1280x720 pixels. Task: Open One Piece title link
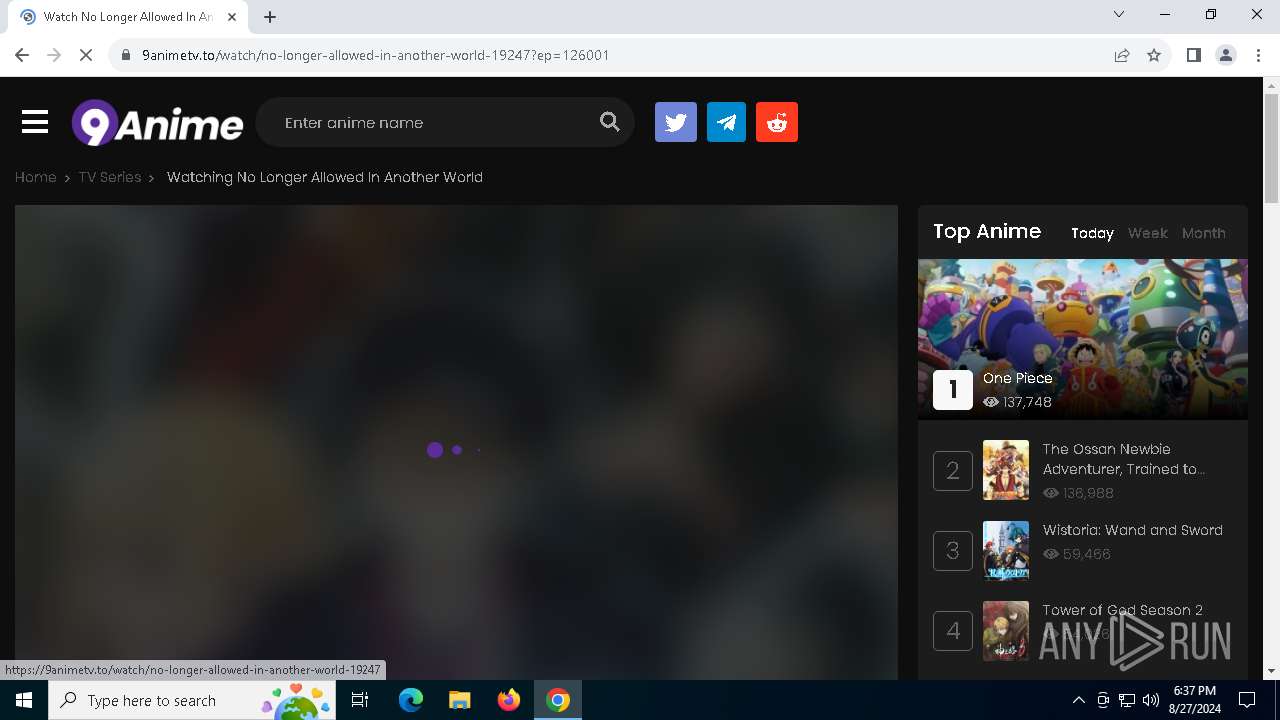click(1018, 378)
